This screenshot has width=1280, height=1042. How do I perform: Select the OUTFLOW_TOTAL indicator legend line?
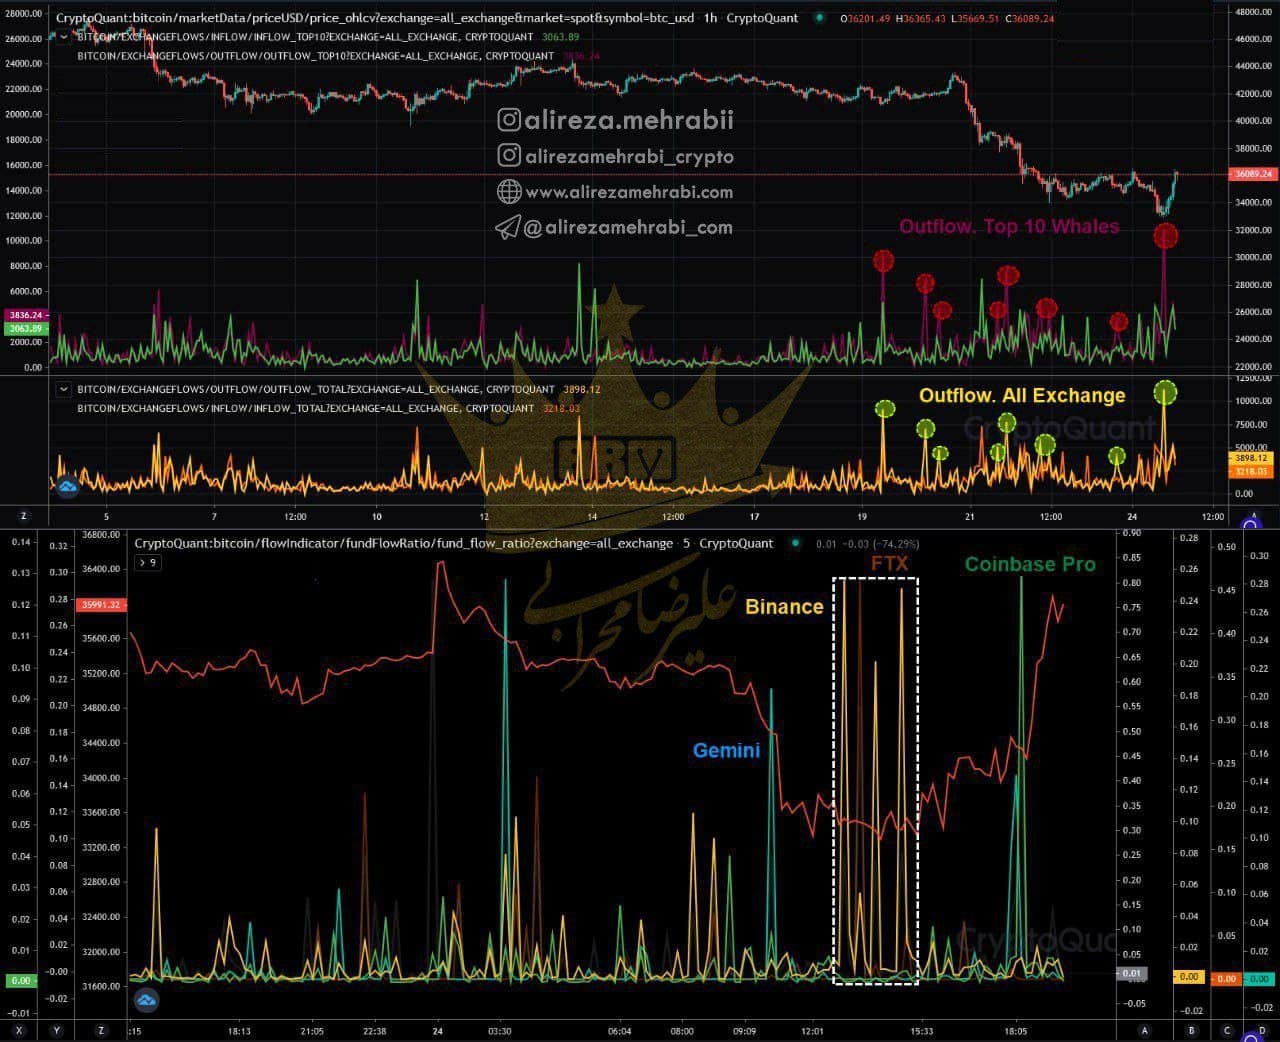coord(338,389)
